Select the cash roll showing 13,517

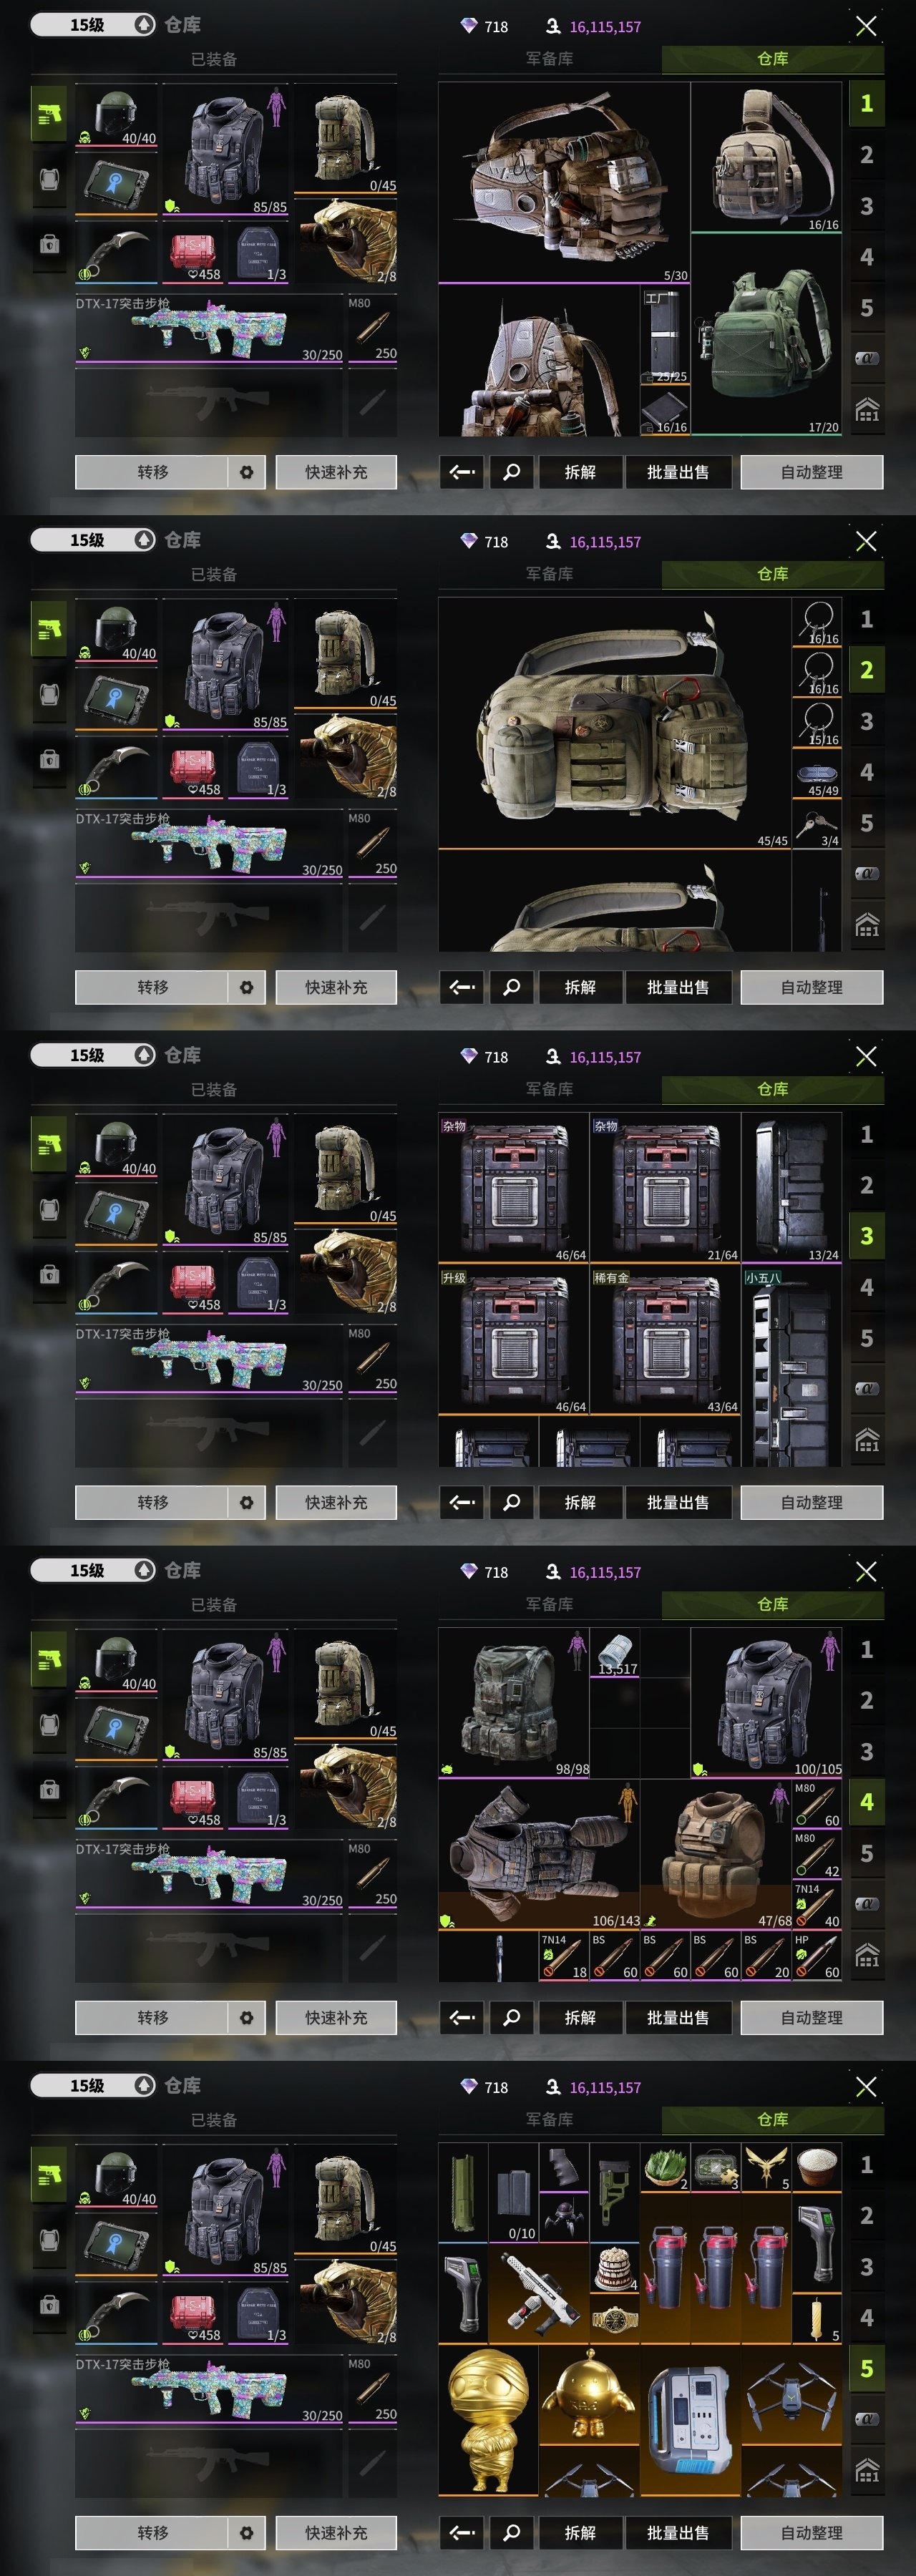coord(615,1652)
